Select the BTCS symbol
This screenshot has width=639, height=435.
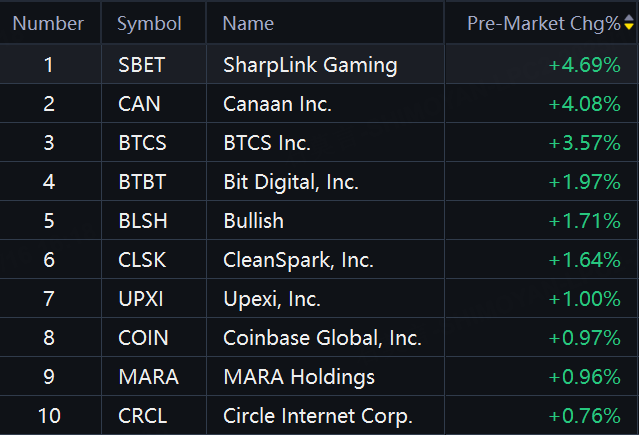pyautogui.click(x=142, y=143)
